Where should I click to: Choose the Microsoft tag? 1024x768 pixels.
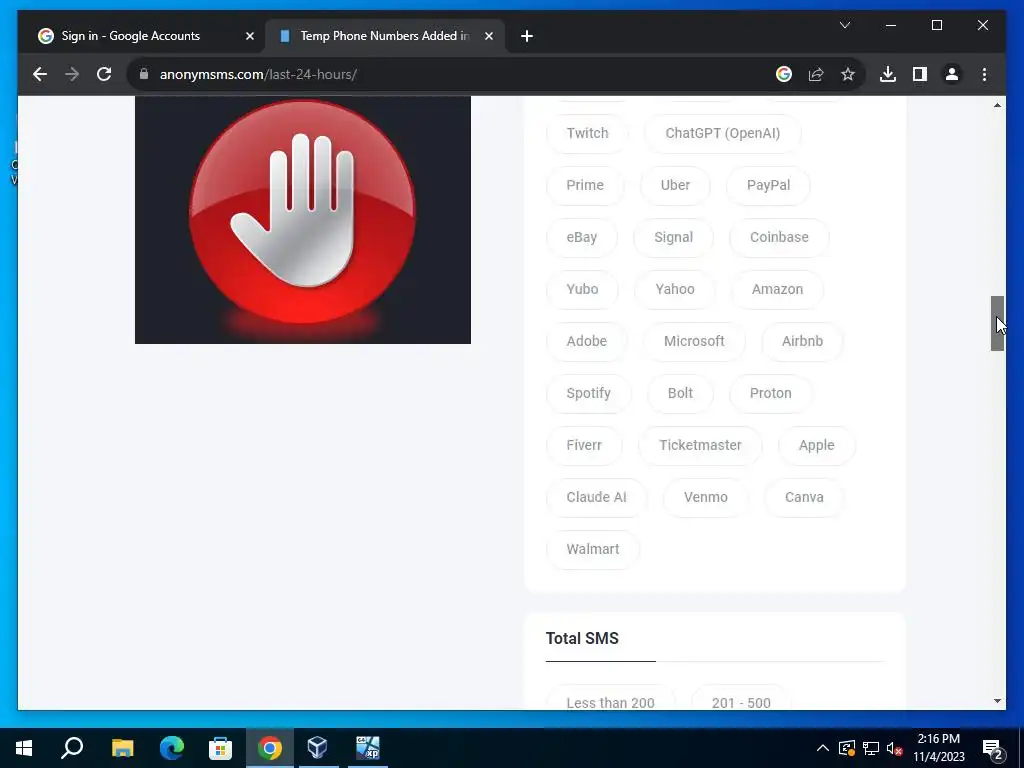[x=694, y=341]
